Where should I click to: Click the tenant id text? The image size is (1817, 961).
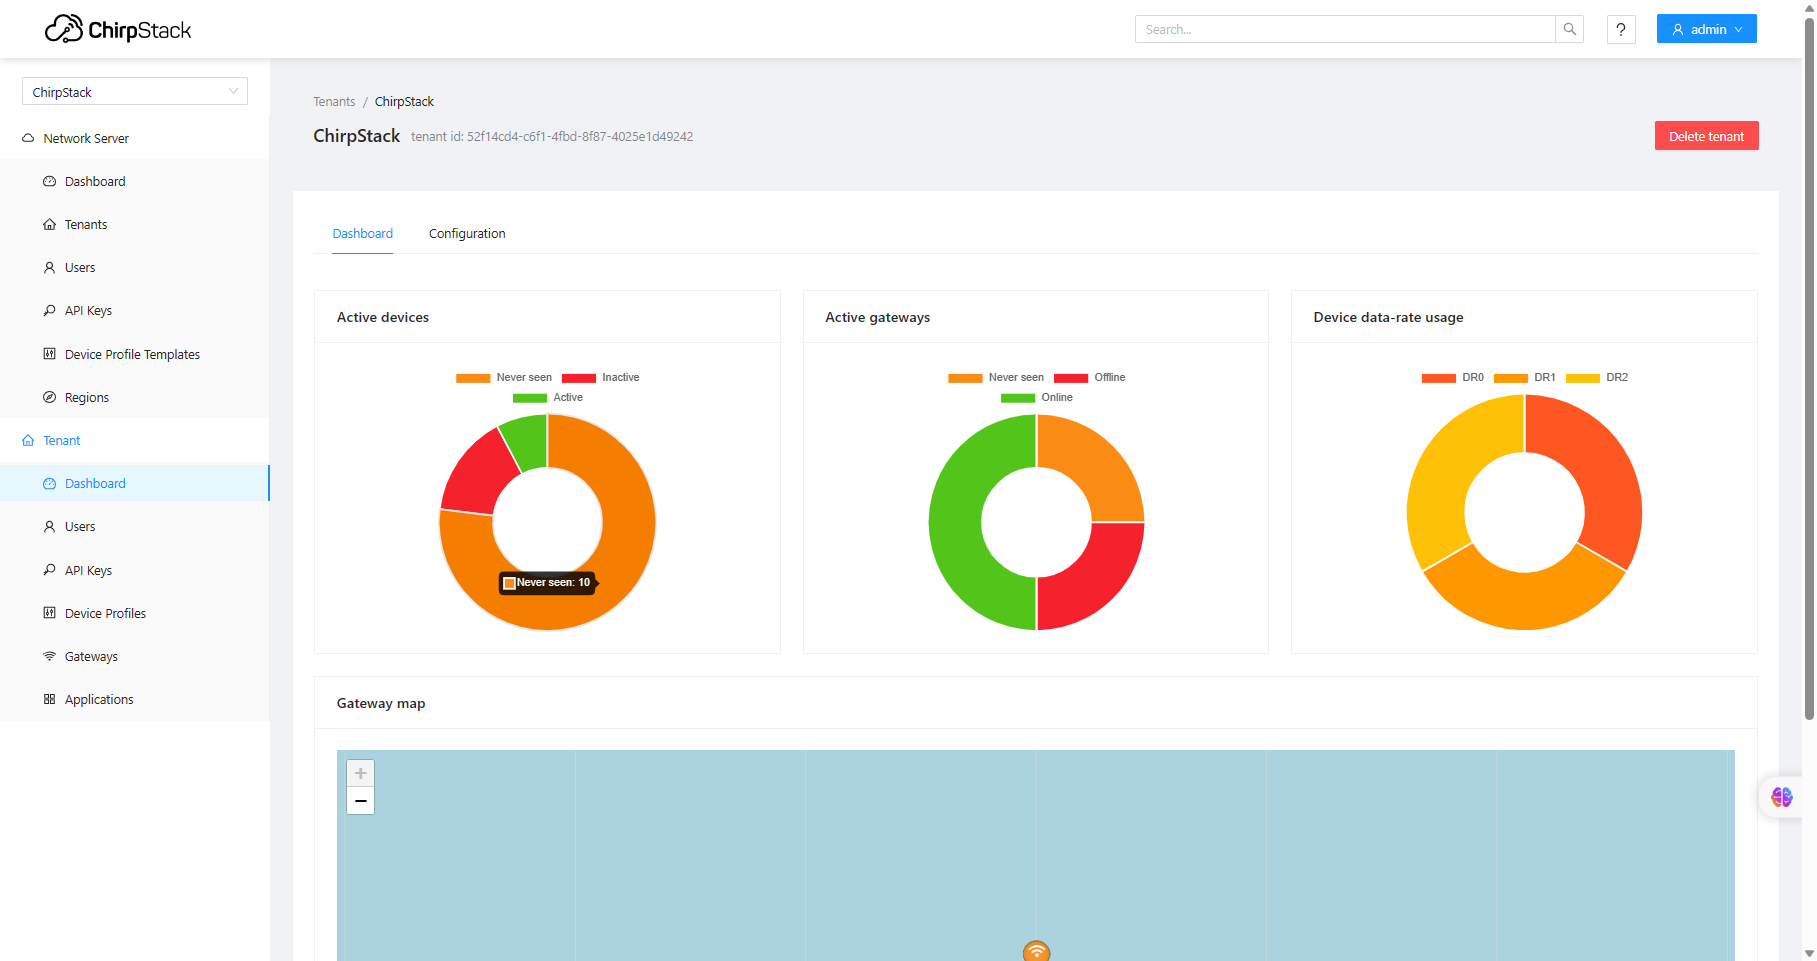tap(552, 137)
